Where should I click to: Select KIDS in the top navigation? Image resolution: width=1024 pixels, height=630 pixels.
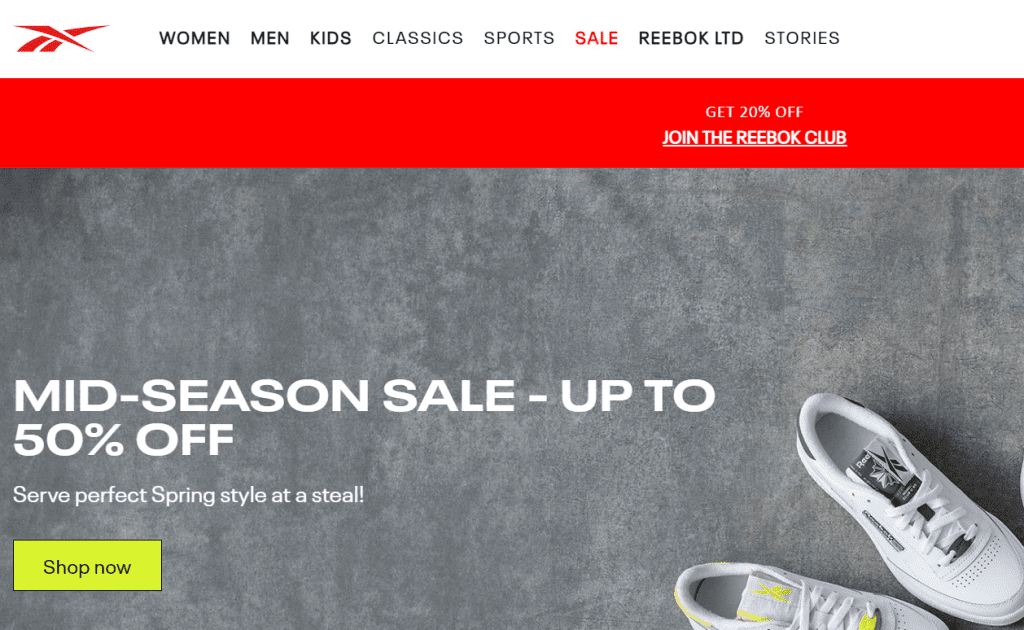[x=330, y=39]
